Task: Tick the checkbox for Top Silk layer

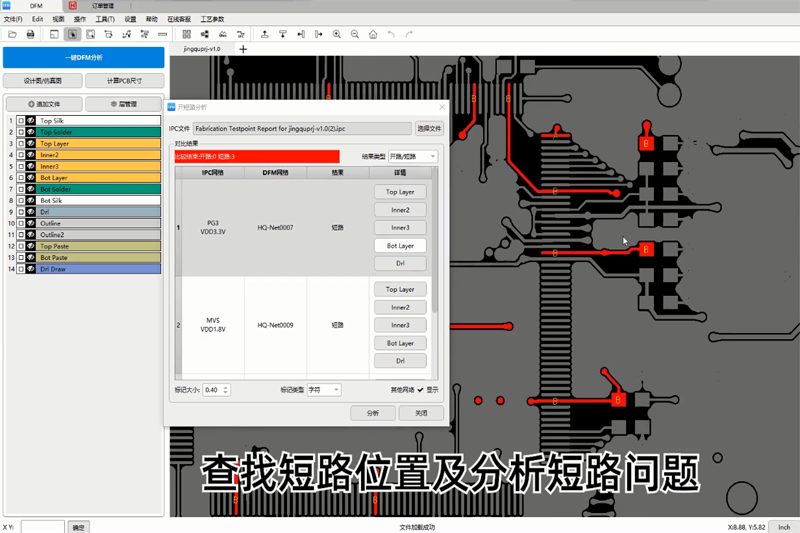Action: click(20, 121)
